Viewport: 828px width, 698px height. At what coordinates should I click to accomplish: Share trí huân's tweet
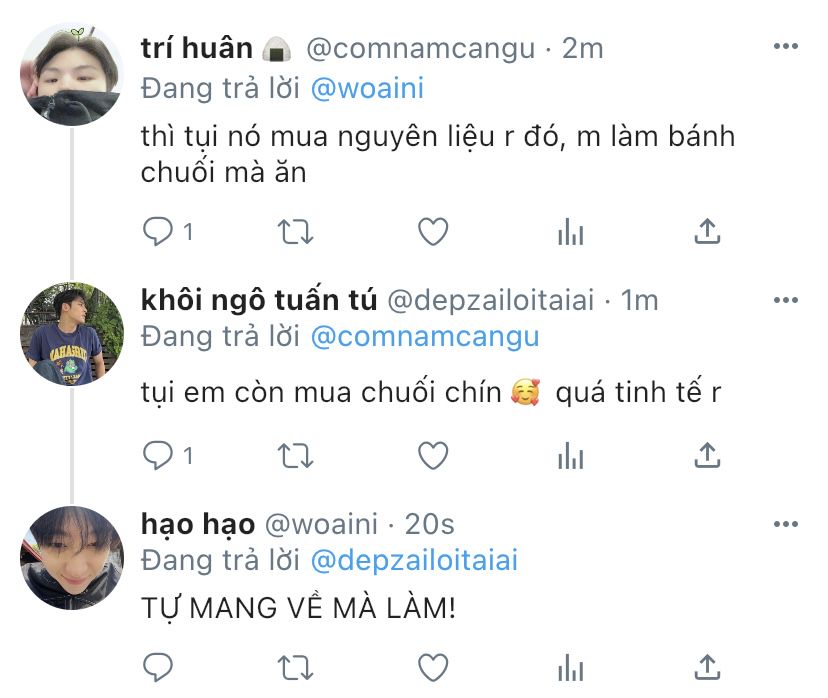click(707, 232)
